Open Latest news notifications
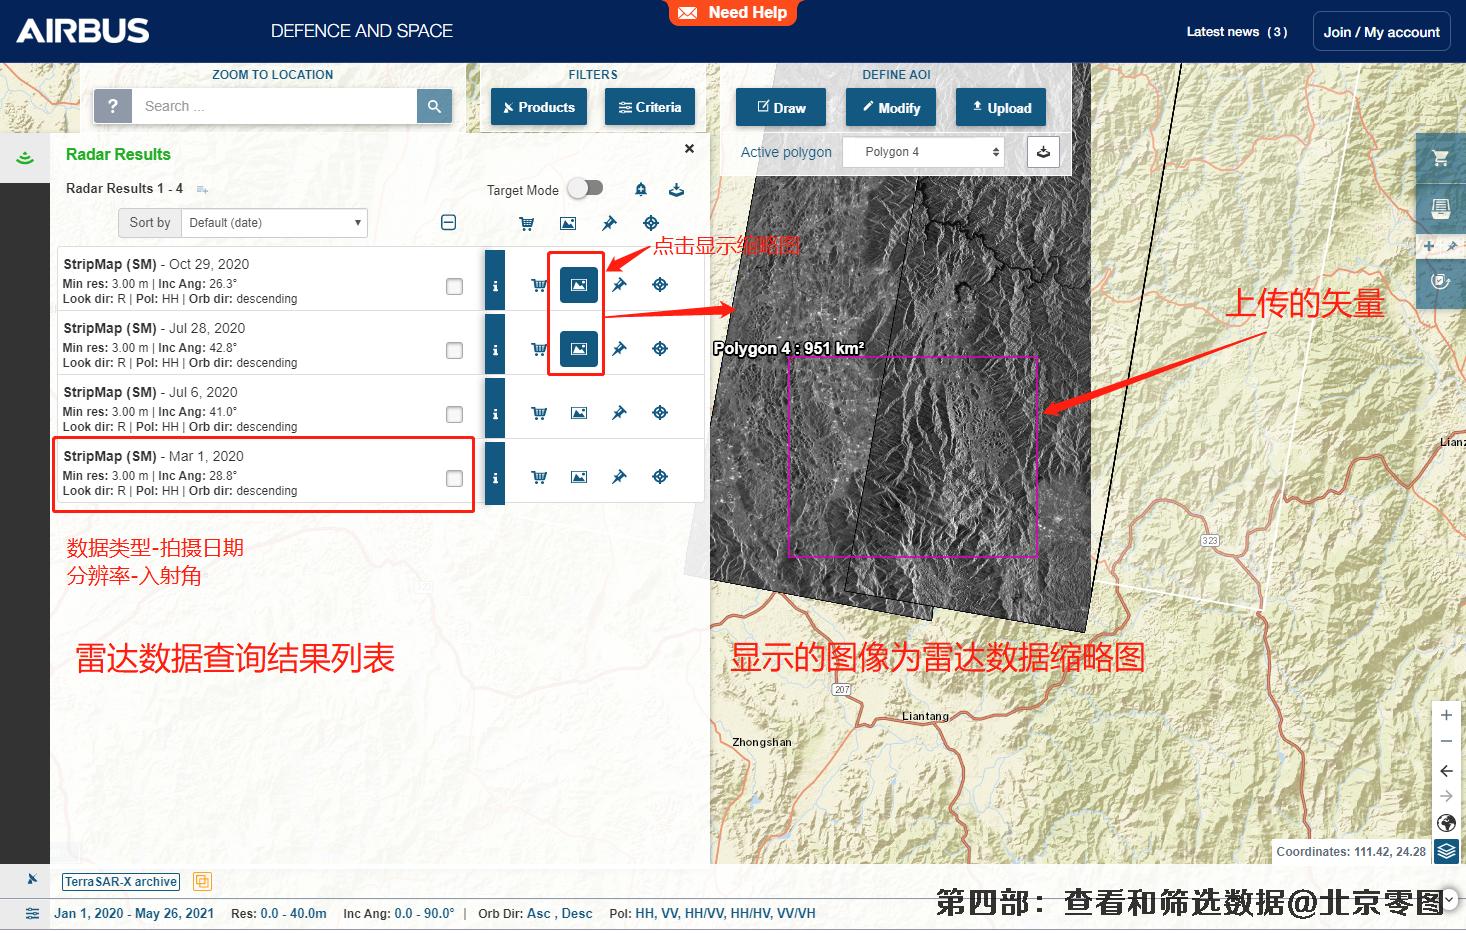Image resolution: width=1466 pixels, height=933 pixels. pyautogui.click(x=1236, y=32)
